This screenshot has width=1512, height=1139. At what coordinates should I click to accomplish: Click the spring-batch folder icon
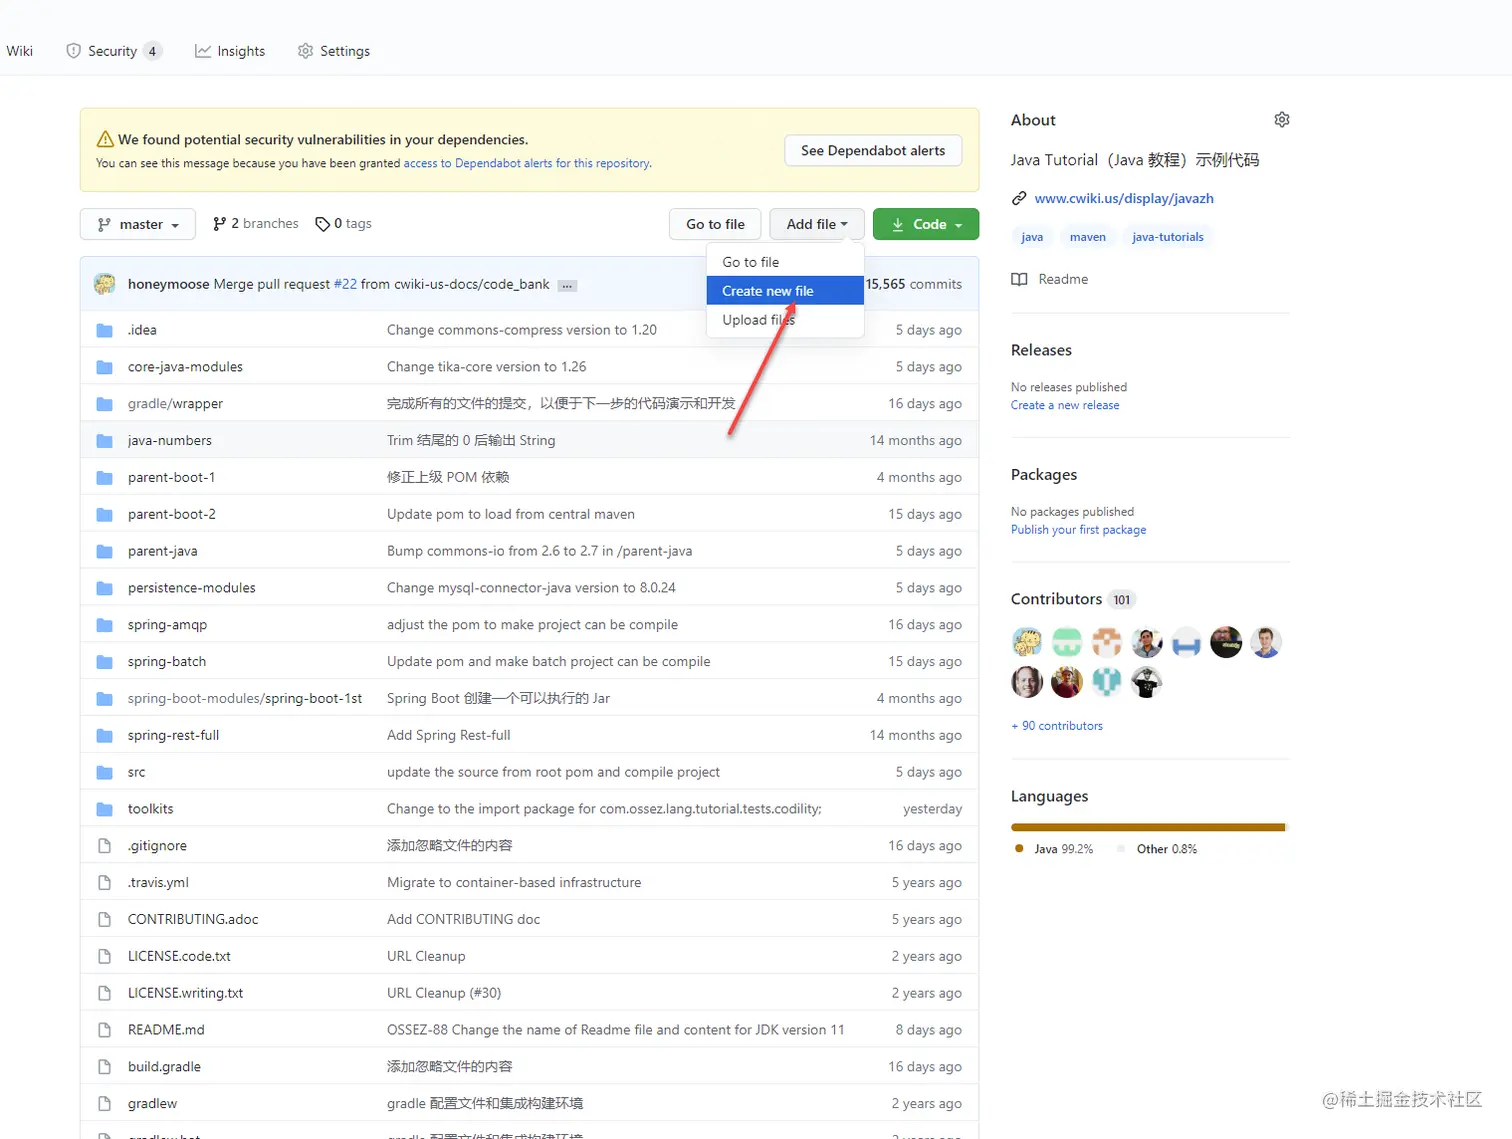tap(105, 661)
